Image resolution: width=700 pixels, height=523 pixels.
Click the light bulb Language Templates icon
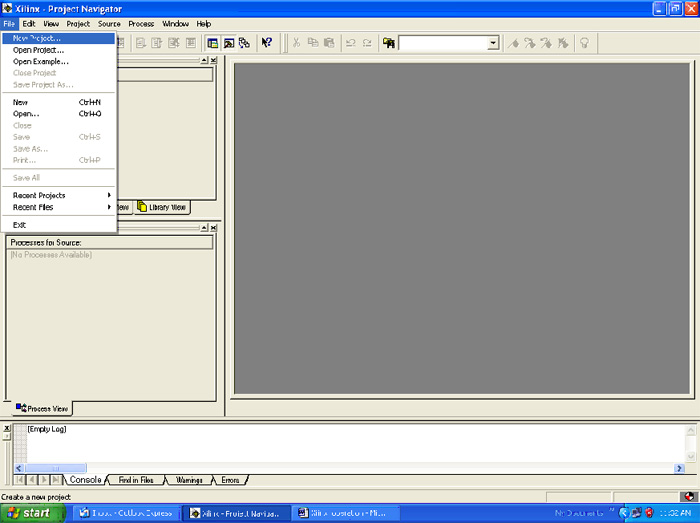pos(584,43)
